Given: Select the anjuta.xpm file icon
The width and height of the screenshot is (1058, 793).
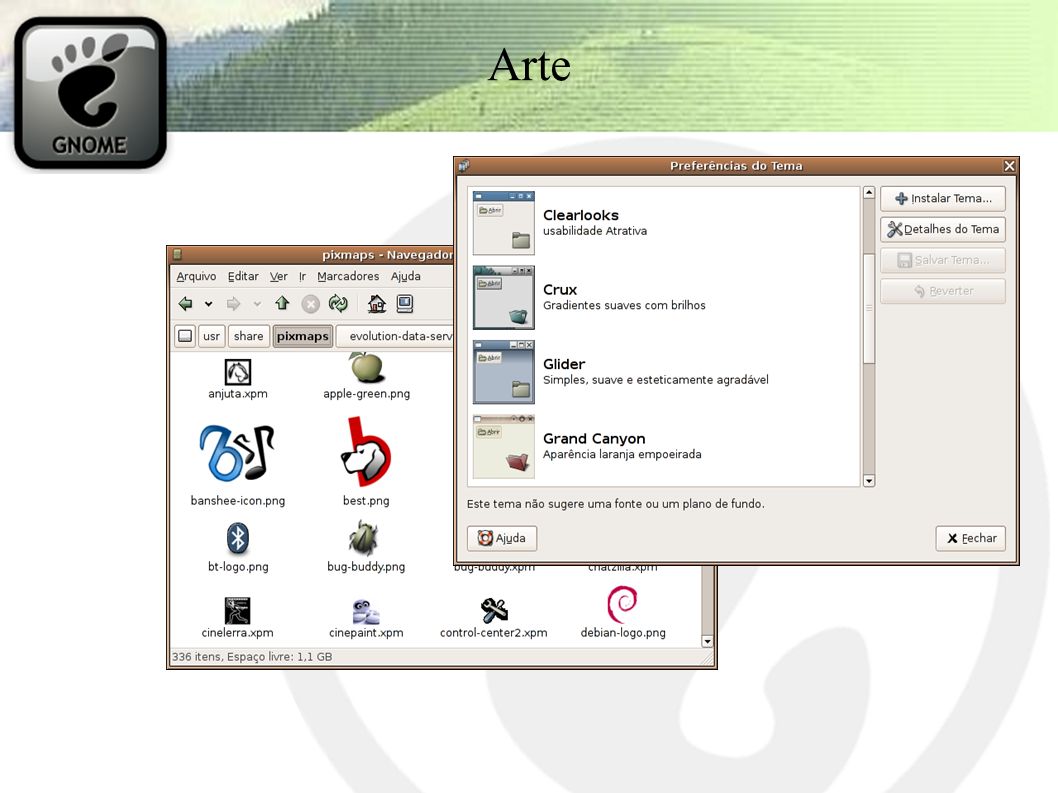Looking at the screenshot, I should 238,371.
